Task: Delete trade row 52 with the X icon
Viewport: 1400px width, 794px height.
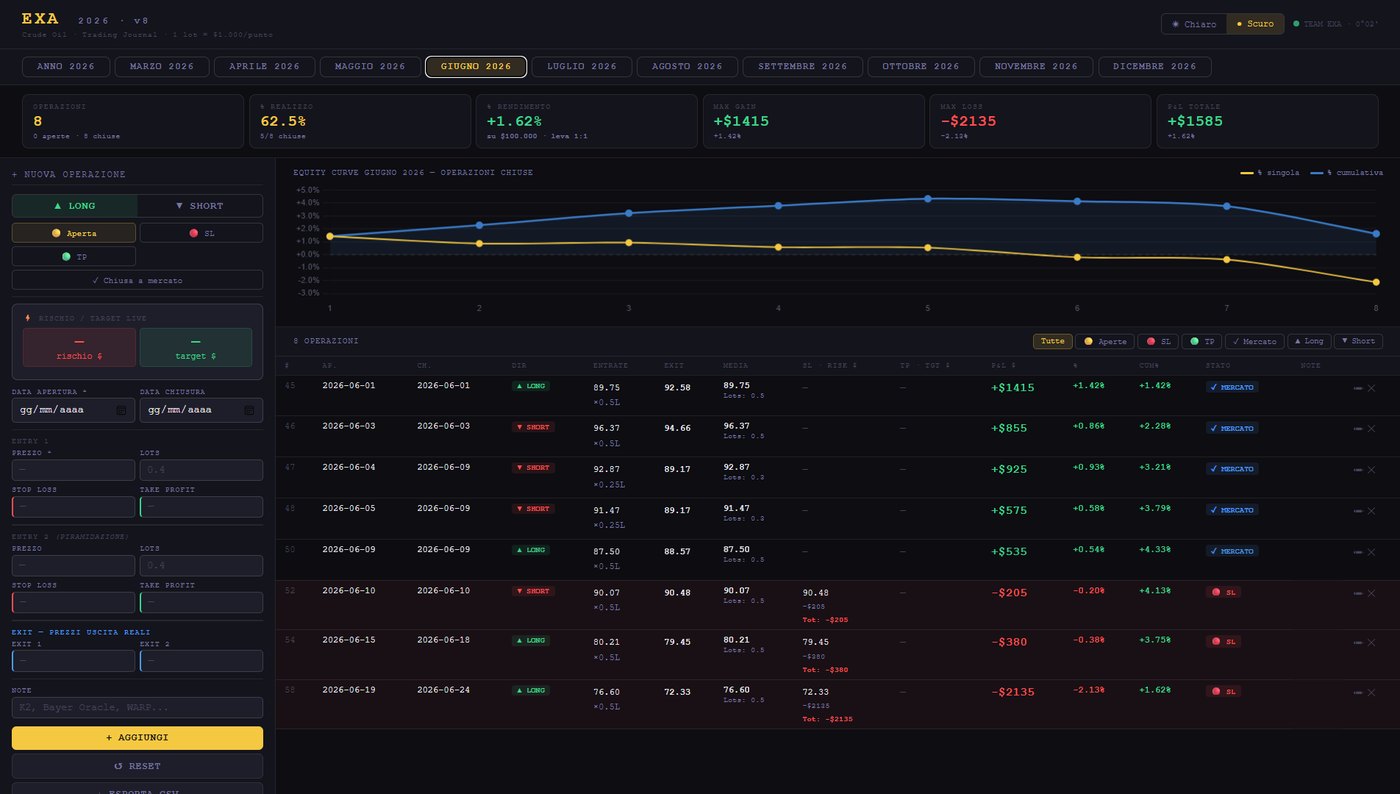Action: tap(1371, 593)
